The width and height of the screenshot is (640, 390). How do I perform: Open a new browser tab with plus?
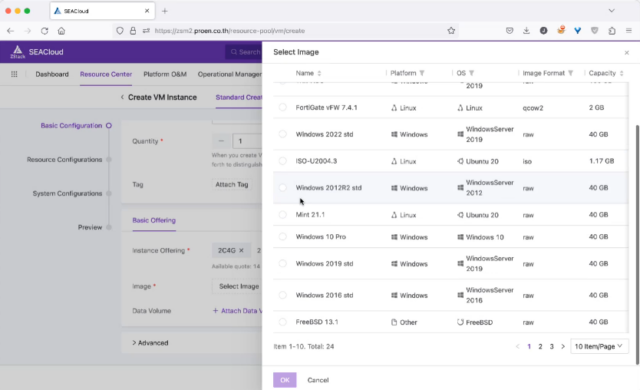[x=164, y=11]
